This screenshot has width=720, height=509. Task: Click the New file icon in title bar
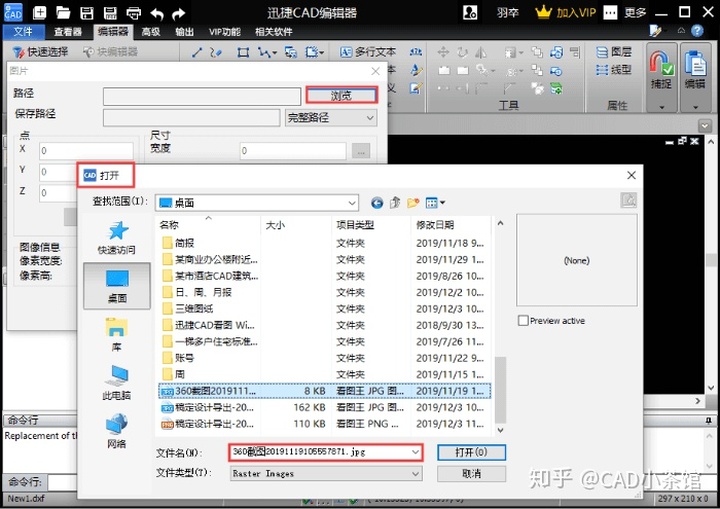[x=40, y=12]
